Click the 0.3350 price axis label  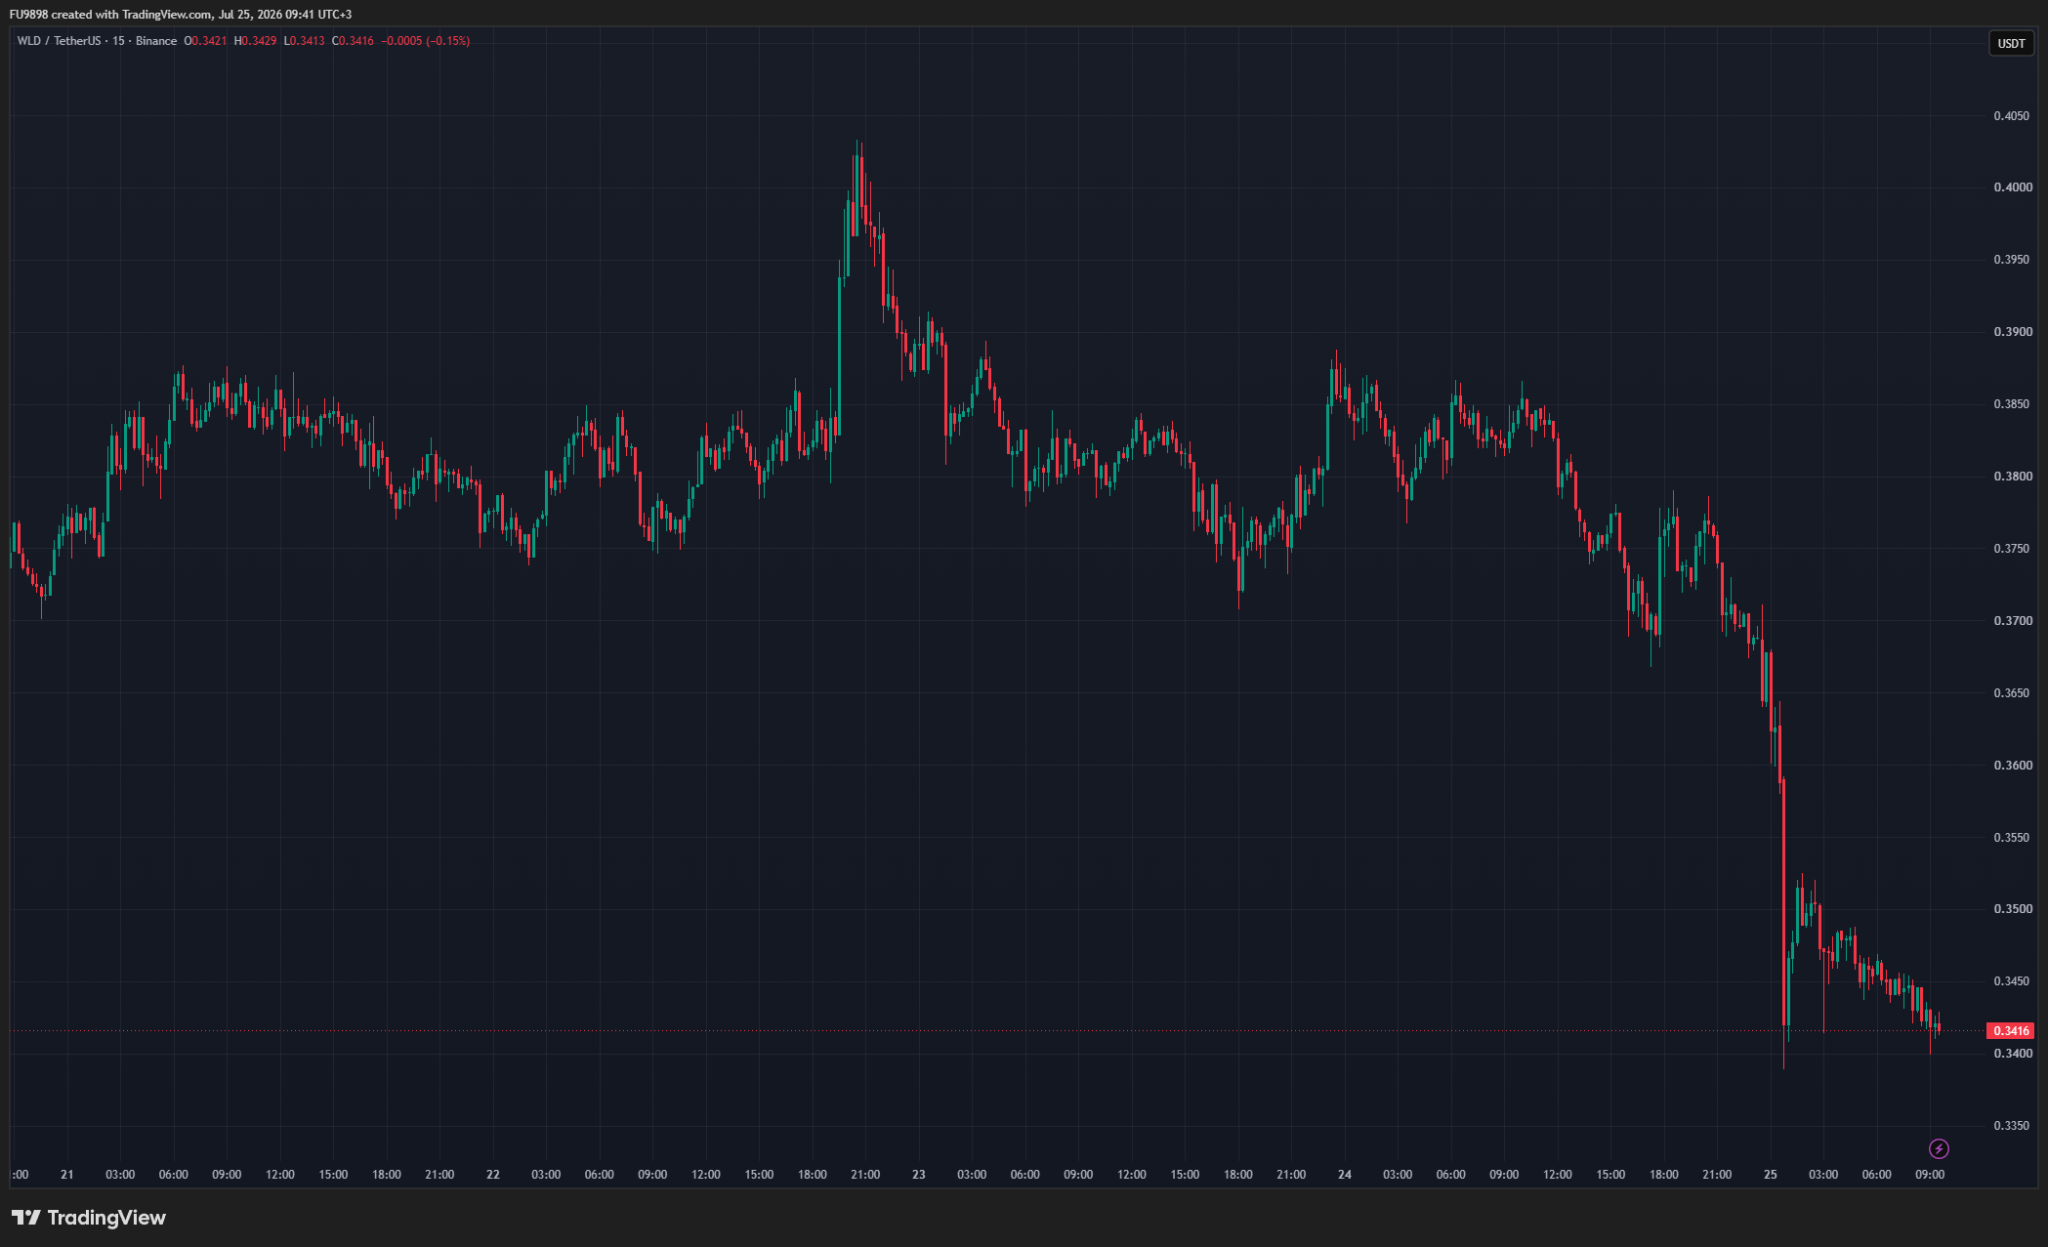coord(2012,1126)
